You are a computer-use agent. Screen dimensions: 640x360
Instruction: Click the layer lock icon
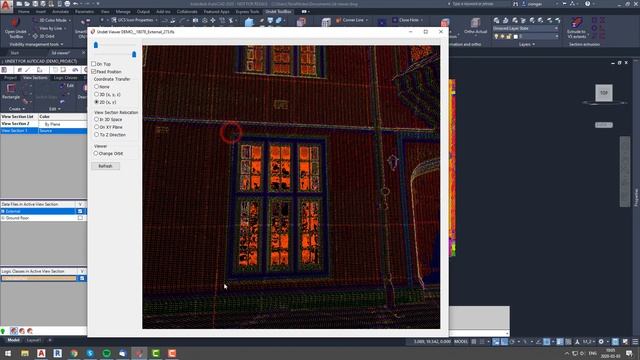tap(509, 36)
